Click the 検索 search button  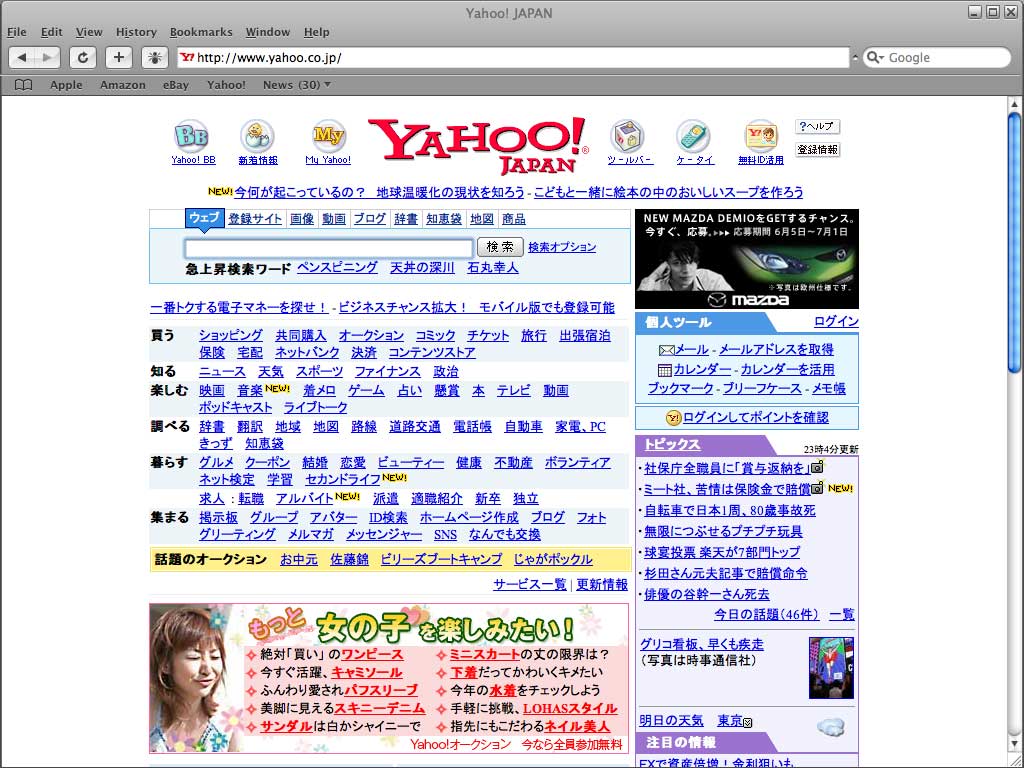[500, 247]
